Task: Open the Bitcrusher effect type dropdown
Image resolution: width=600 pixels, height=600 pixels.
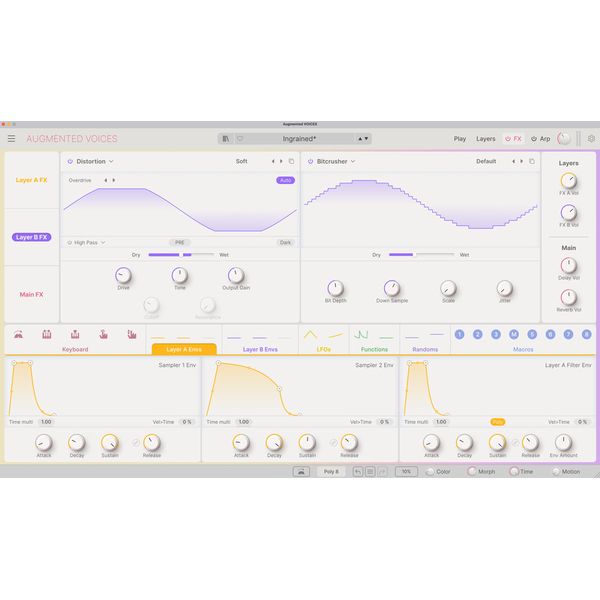Action: [336, 161]
